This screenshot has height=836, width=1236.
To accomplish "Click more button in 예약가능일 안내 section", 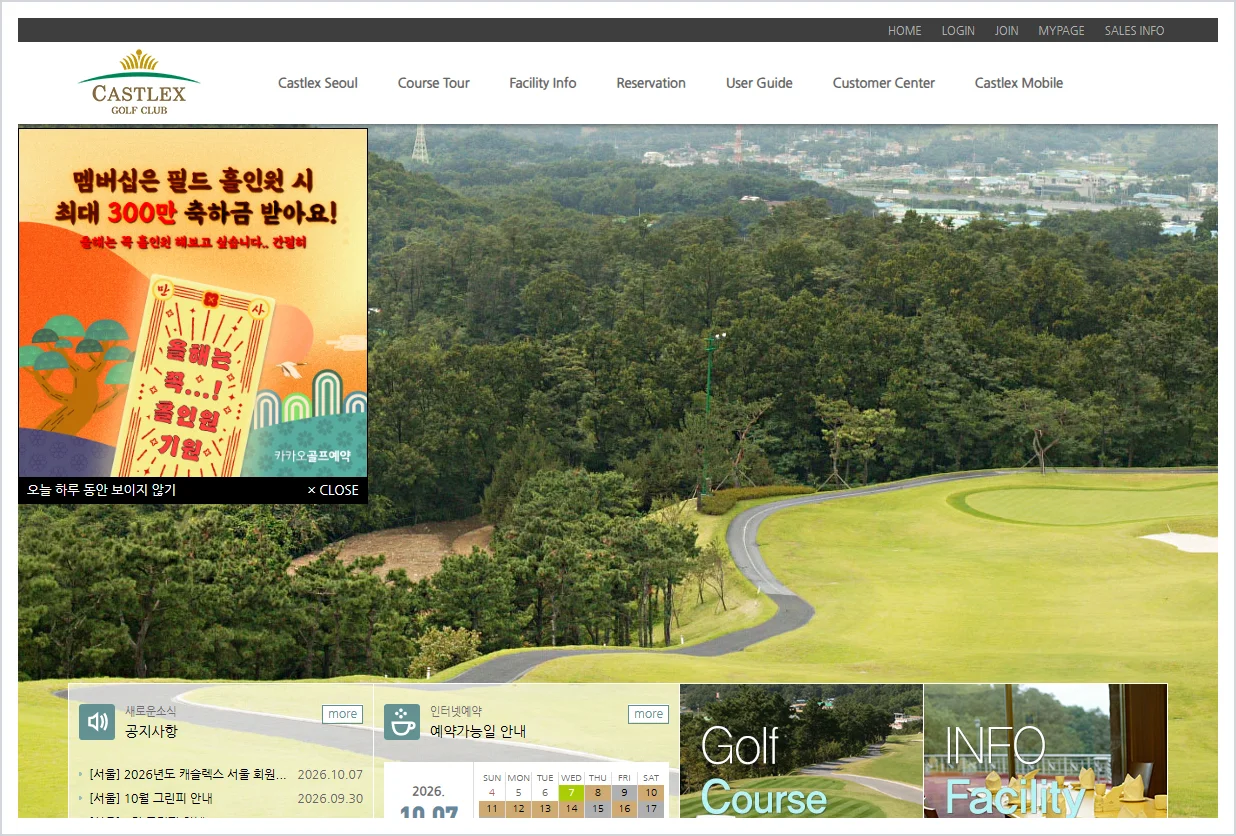I will tap(648, 714).
